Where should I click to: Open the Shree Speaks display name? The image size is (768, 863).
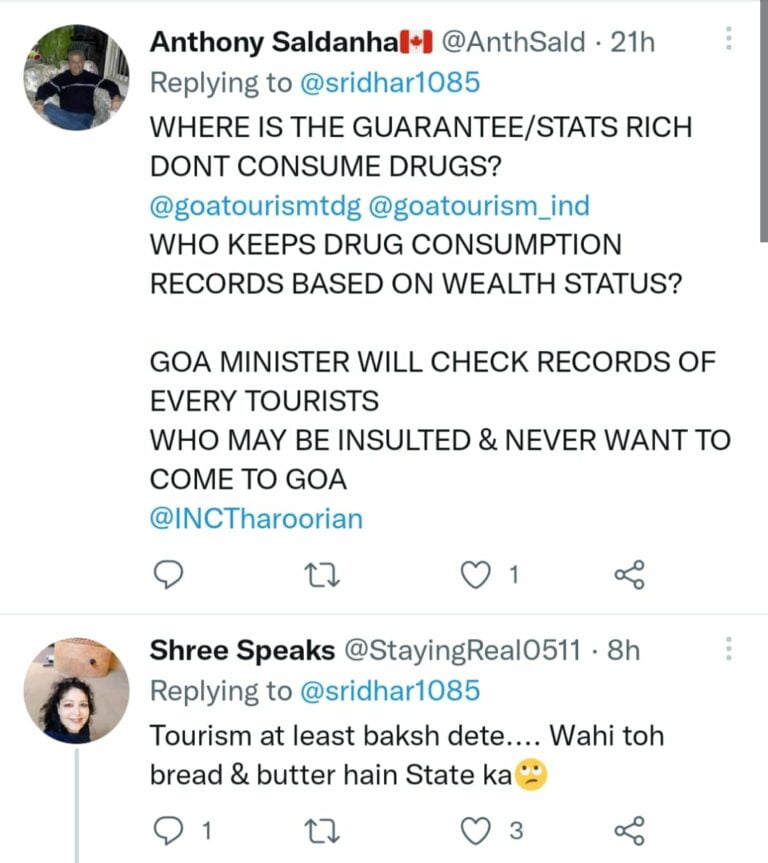pyautogui.click(x=242, y=650)
